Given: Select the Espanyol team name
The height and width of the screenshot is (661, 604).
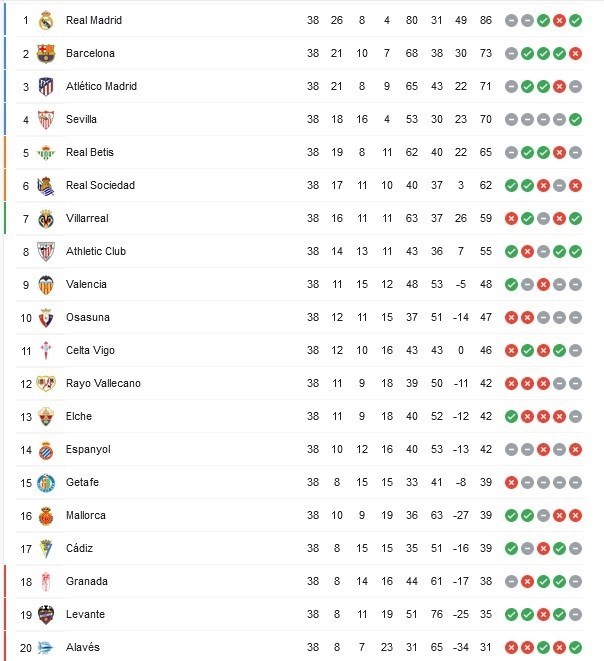Looking at the screenshot, I should pyautogui.click(x=88, y=449).
